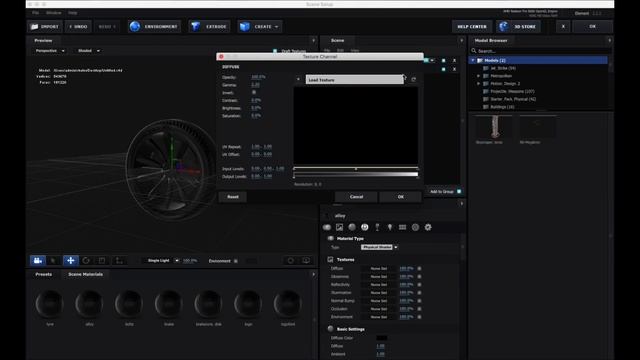Open the Help Center
Viewport: 640px width, 360px height.
coord(472,27)
